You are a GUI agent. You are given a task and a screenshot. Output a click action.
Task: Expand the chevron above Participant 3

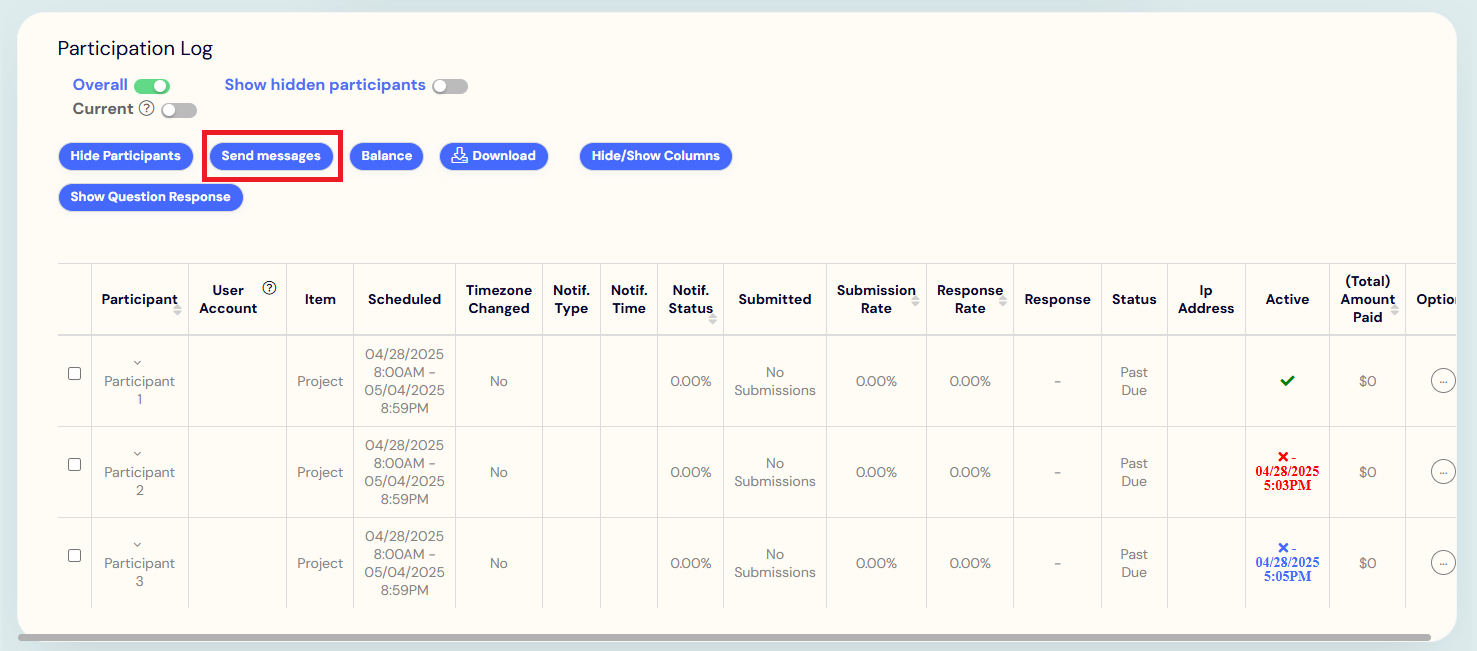(138, 545)
